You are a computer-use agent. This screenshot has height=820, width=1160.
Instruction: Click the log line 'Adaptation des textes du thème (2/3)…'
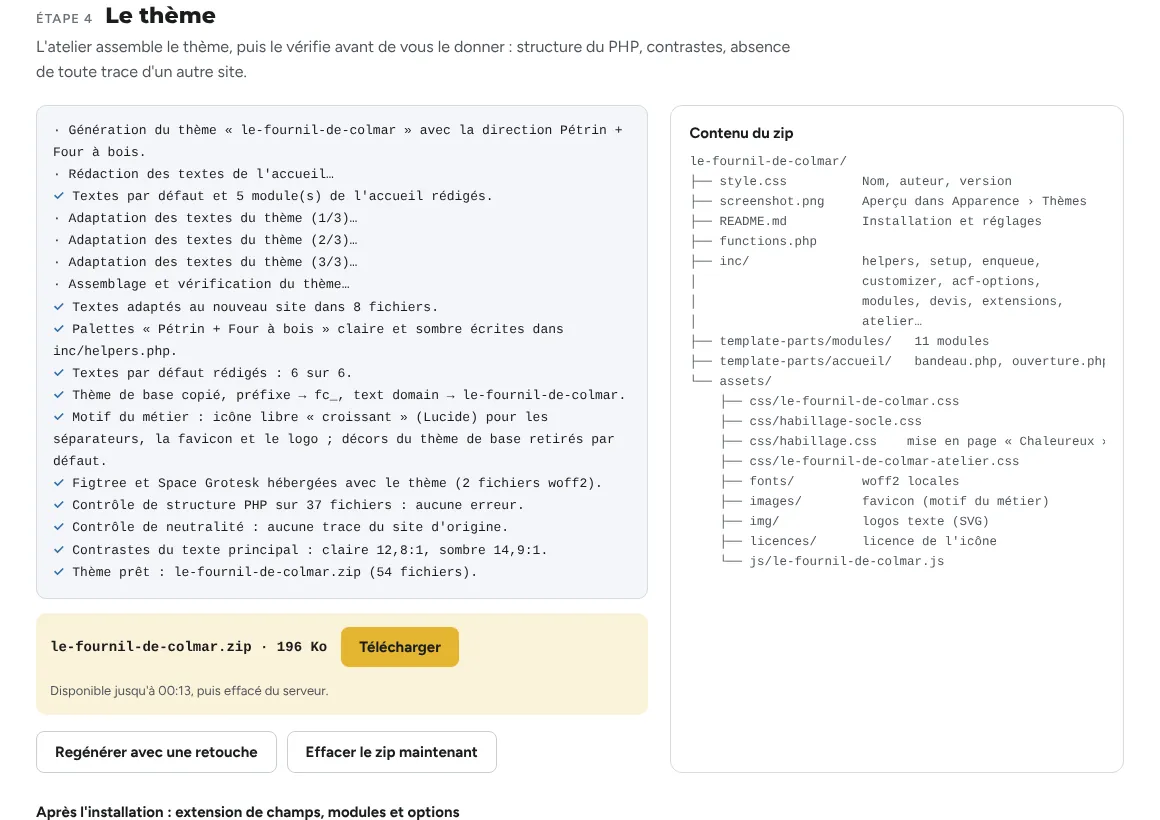coord(213,240)
